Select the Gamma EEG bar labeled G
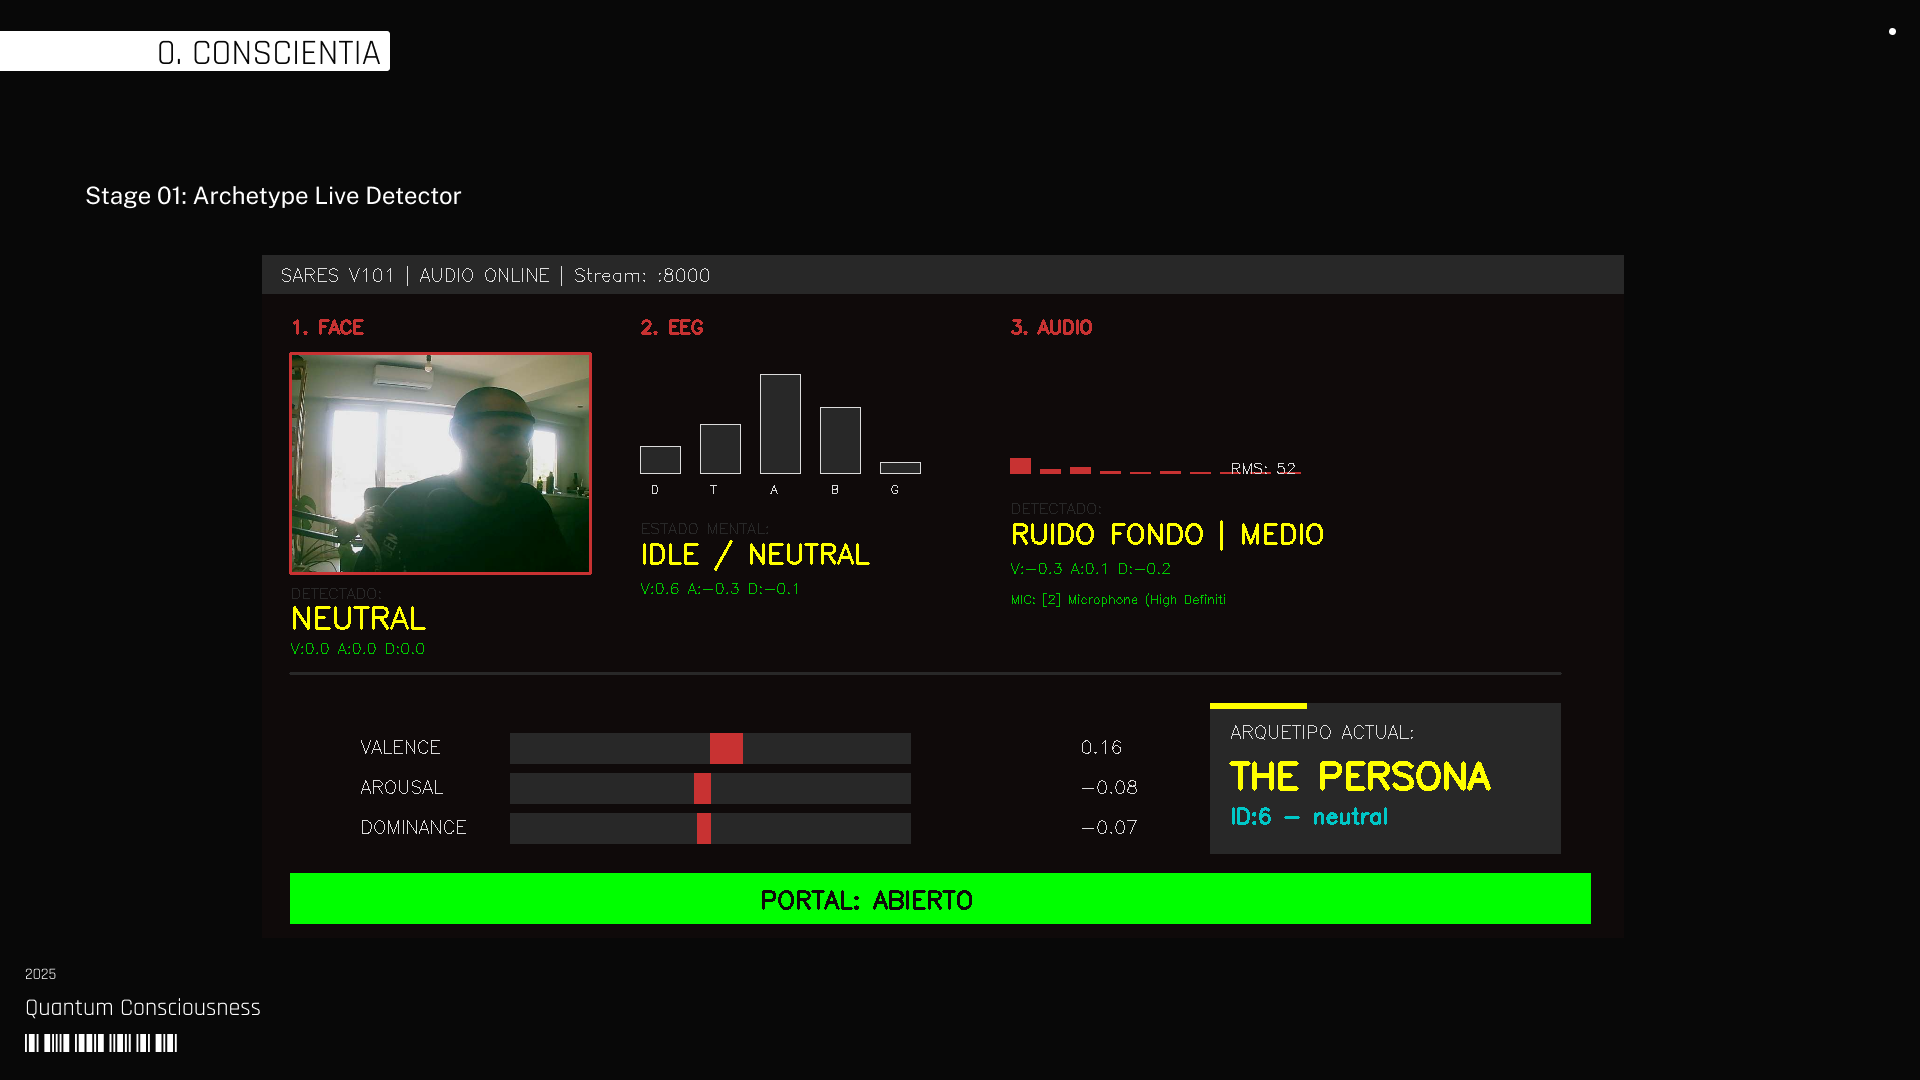Screen dimensions: 1920x1080 point(900,468)
